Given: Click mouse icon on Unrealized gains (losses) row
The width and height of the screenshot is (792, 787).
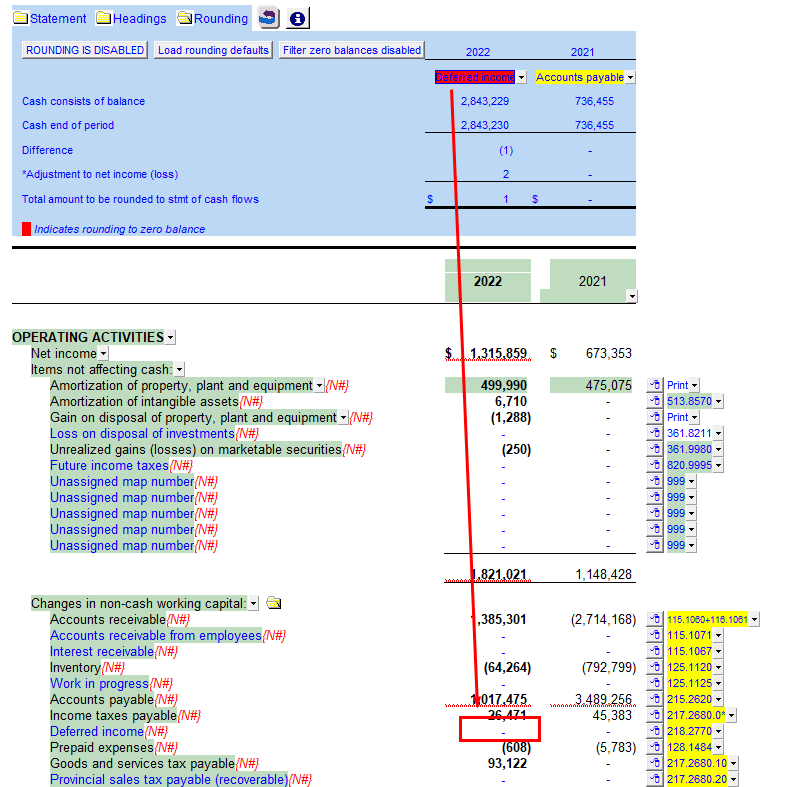Looking at the screenshot, I should 655,449.
